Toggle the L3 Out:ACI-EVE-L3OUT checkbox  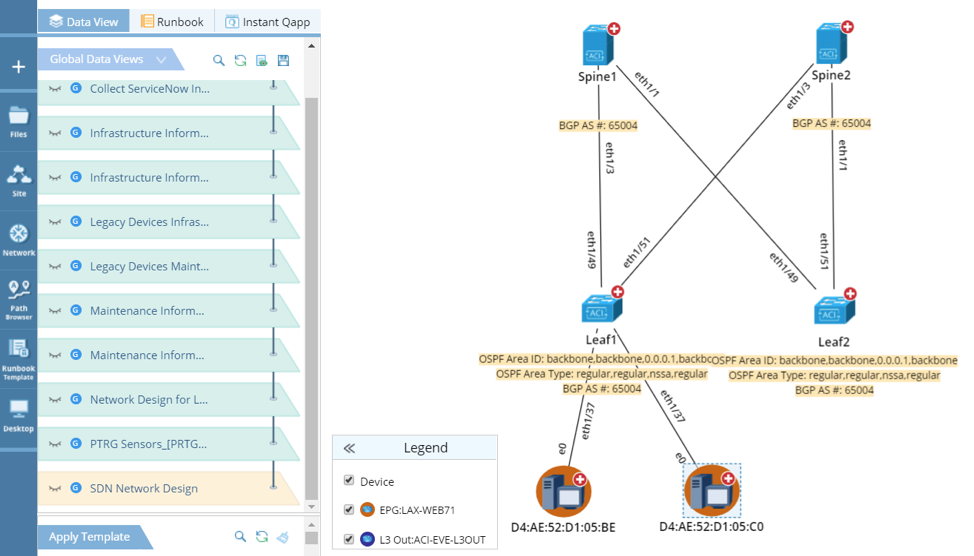pos(349,539)
